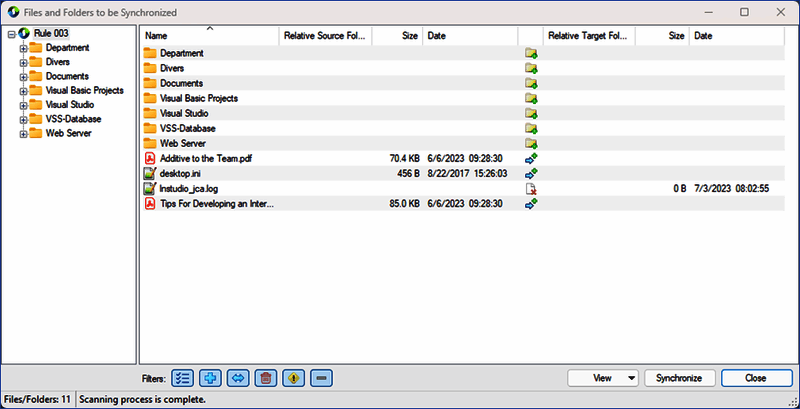Open the View dropdown button
Viewport: 800px width, 409px height.
point(603,378)
